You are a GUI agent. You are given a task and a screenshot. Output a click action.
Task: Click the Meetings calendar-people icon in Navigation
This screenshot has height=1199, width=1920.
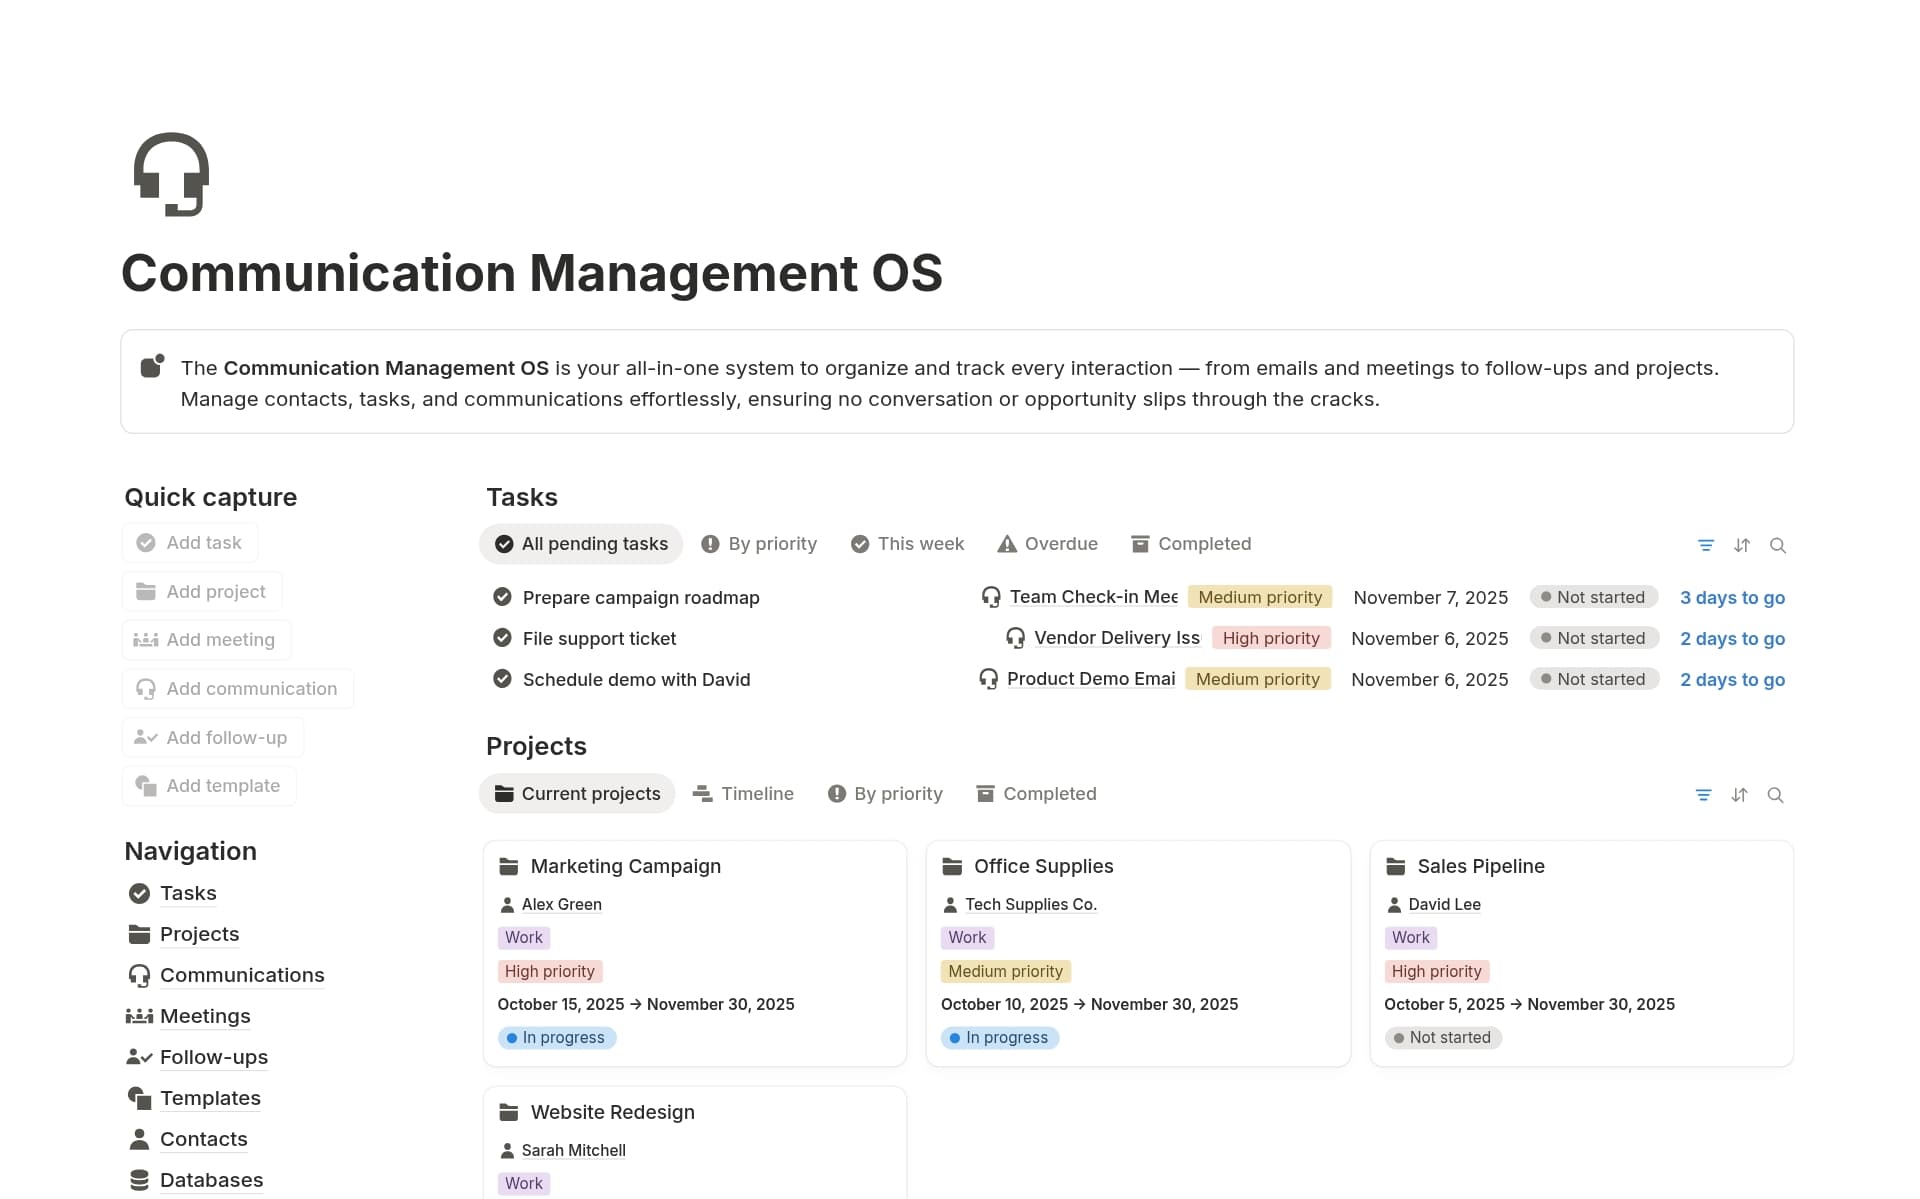coord(139,1016)
